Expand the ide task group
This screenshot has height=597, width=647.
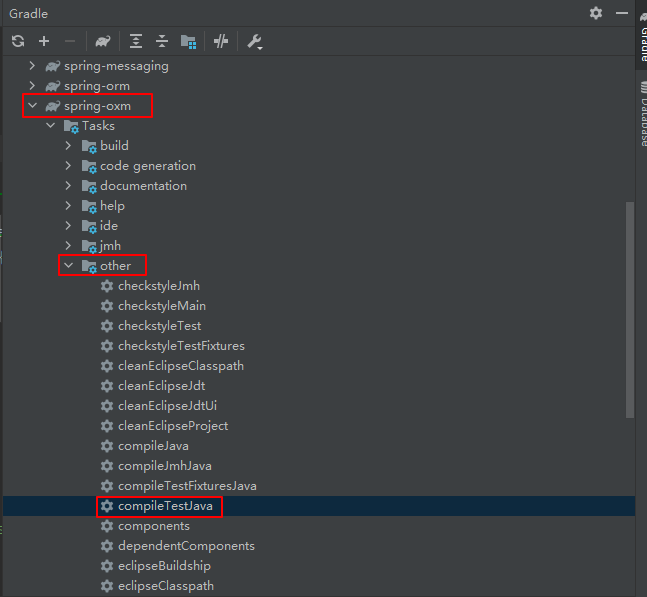click(x=68, y=226)
